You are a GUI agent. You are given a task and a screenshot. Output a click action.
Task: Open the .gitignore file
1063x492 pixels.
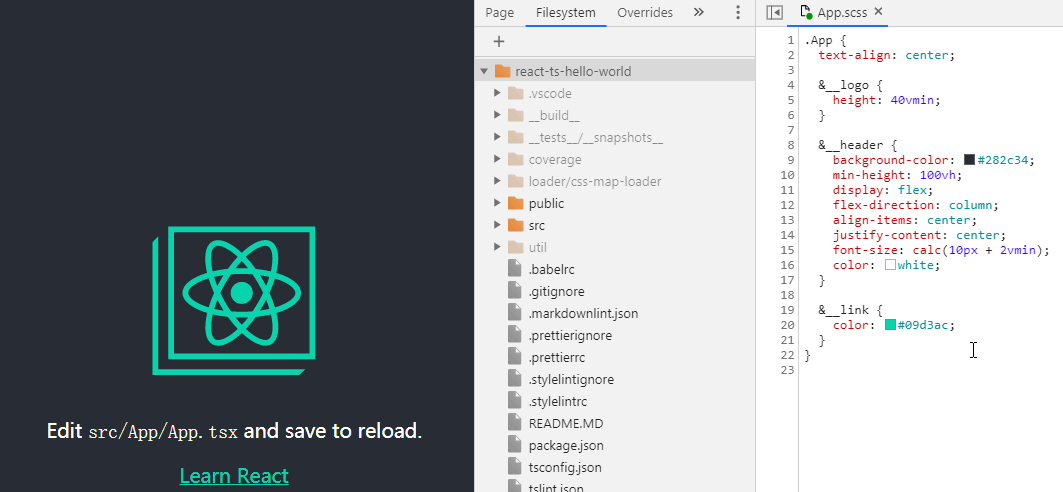click(557, 291)
